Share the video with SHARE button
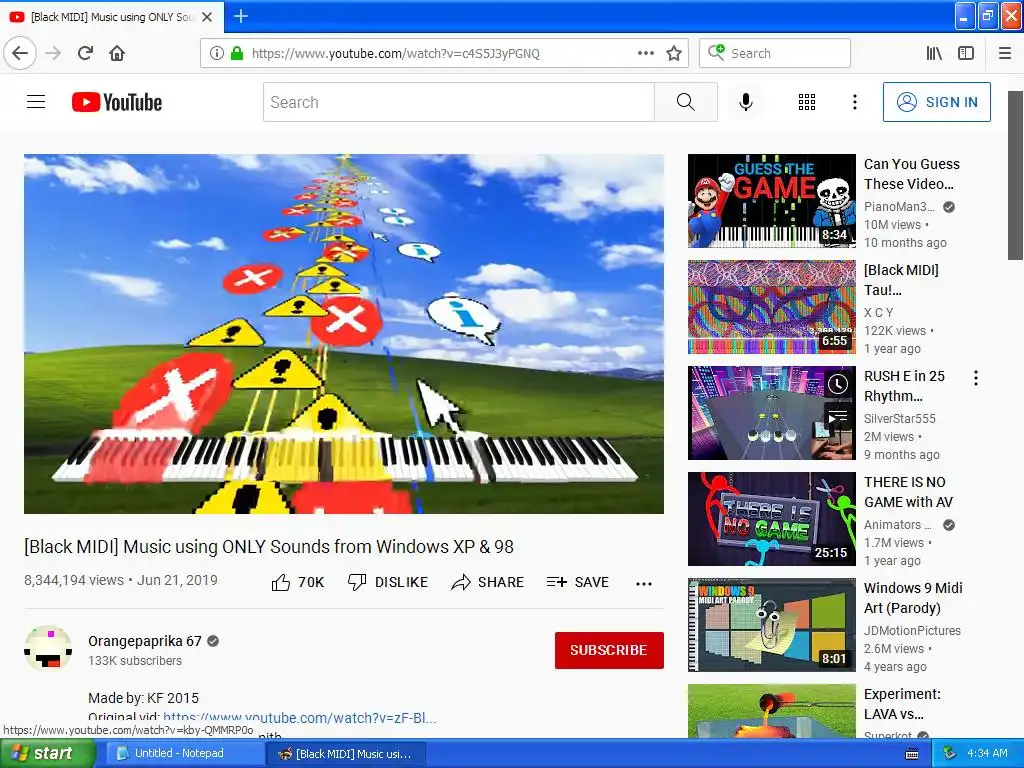Viewport: 1024px width, 768px height. [x=487, y=582]
